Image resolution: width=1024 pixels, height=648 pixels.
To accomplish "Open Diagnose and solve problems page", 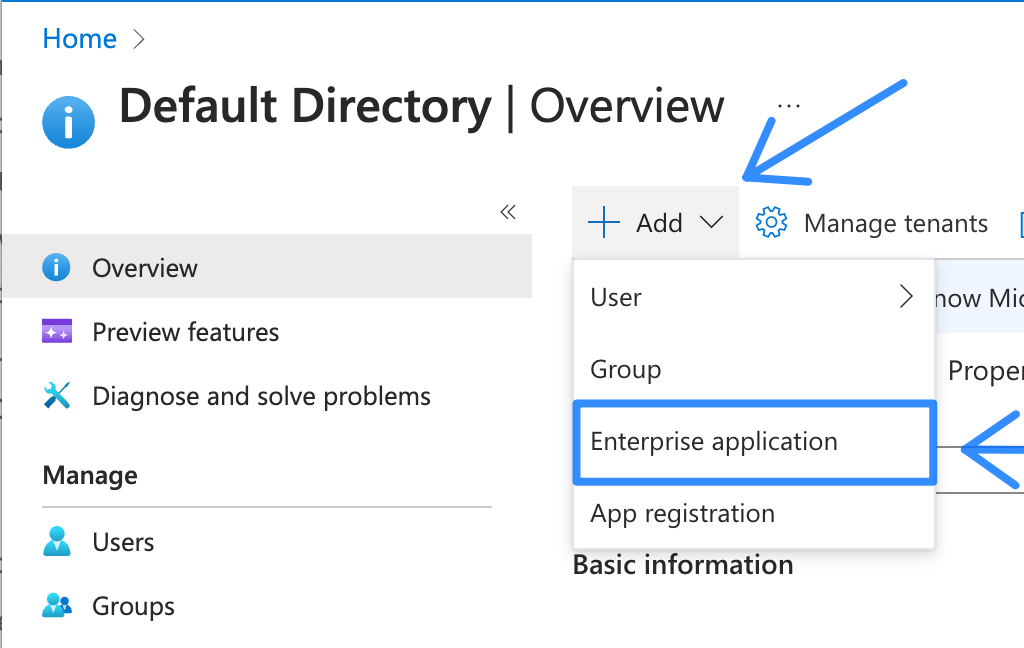I will [x=261, y=396].
